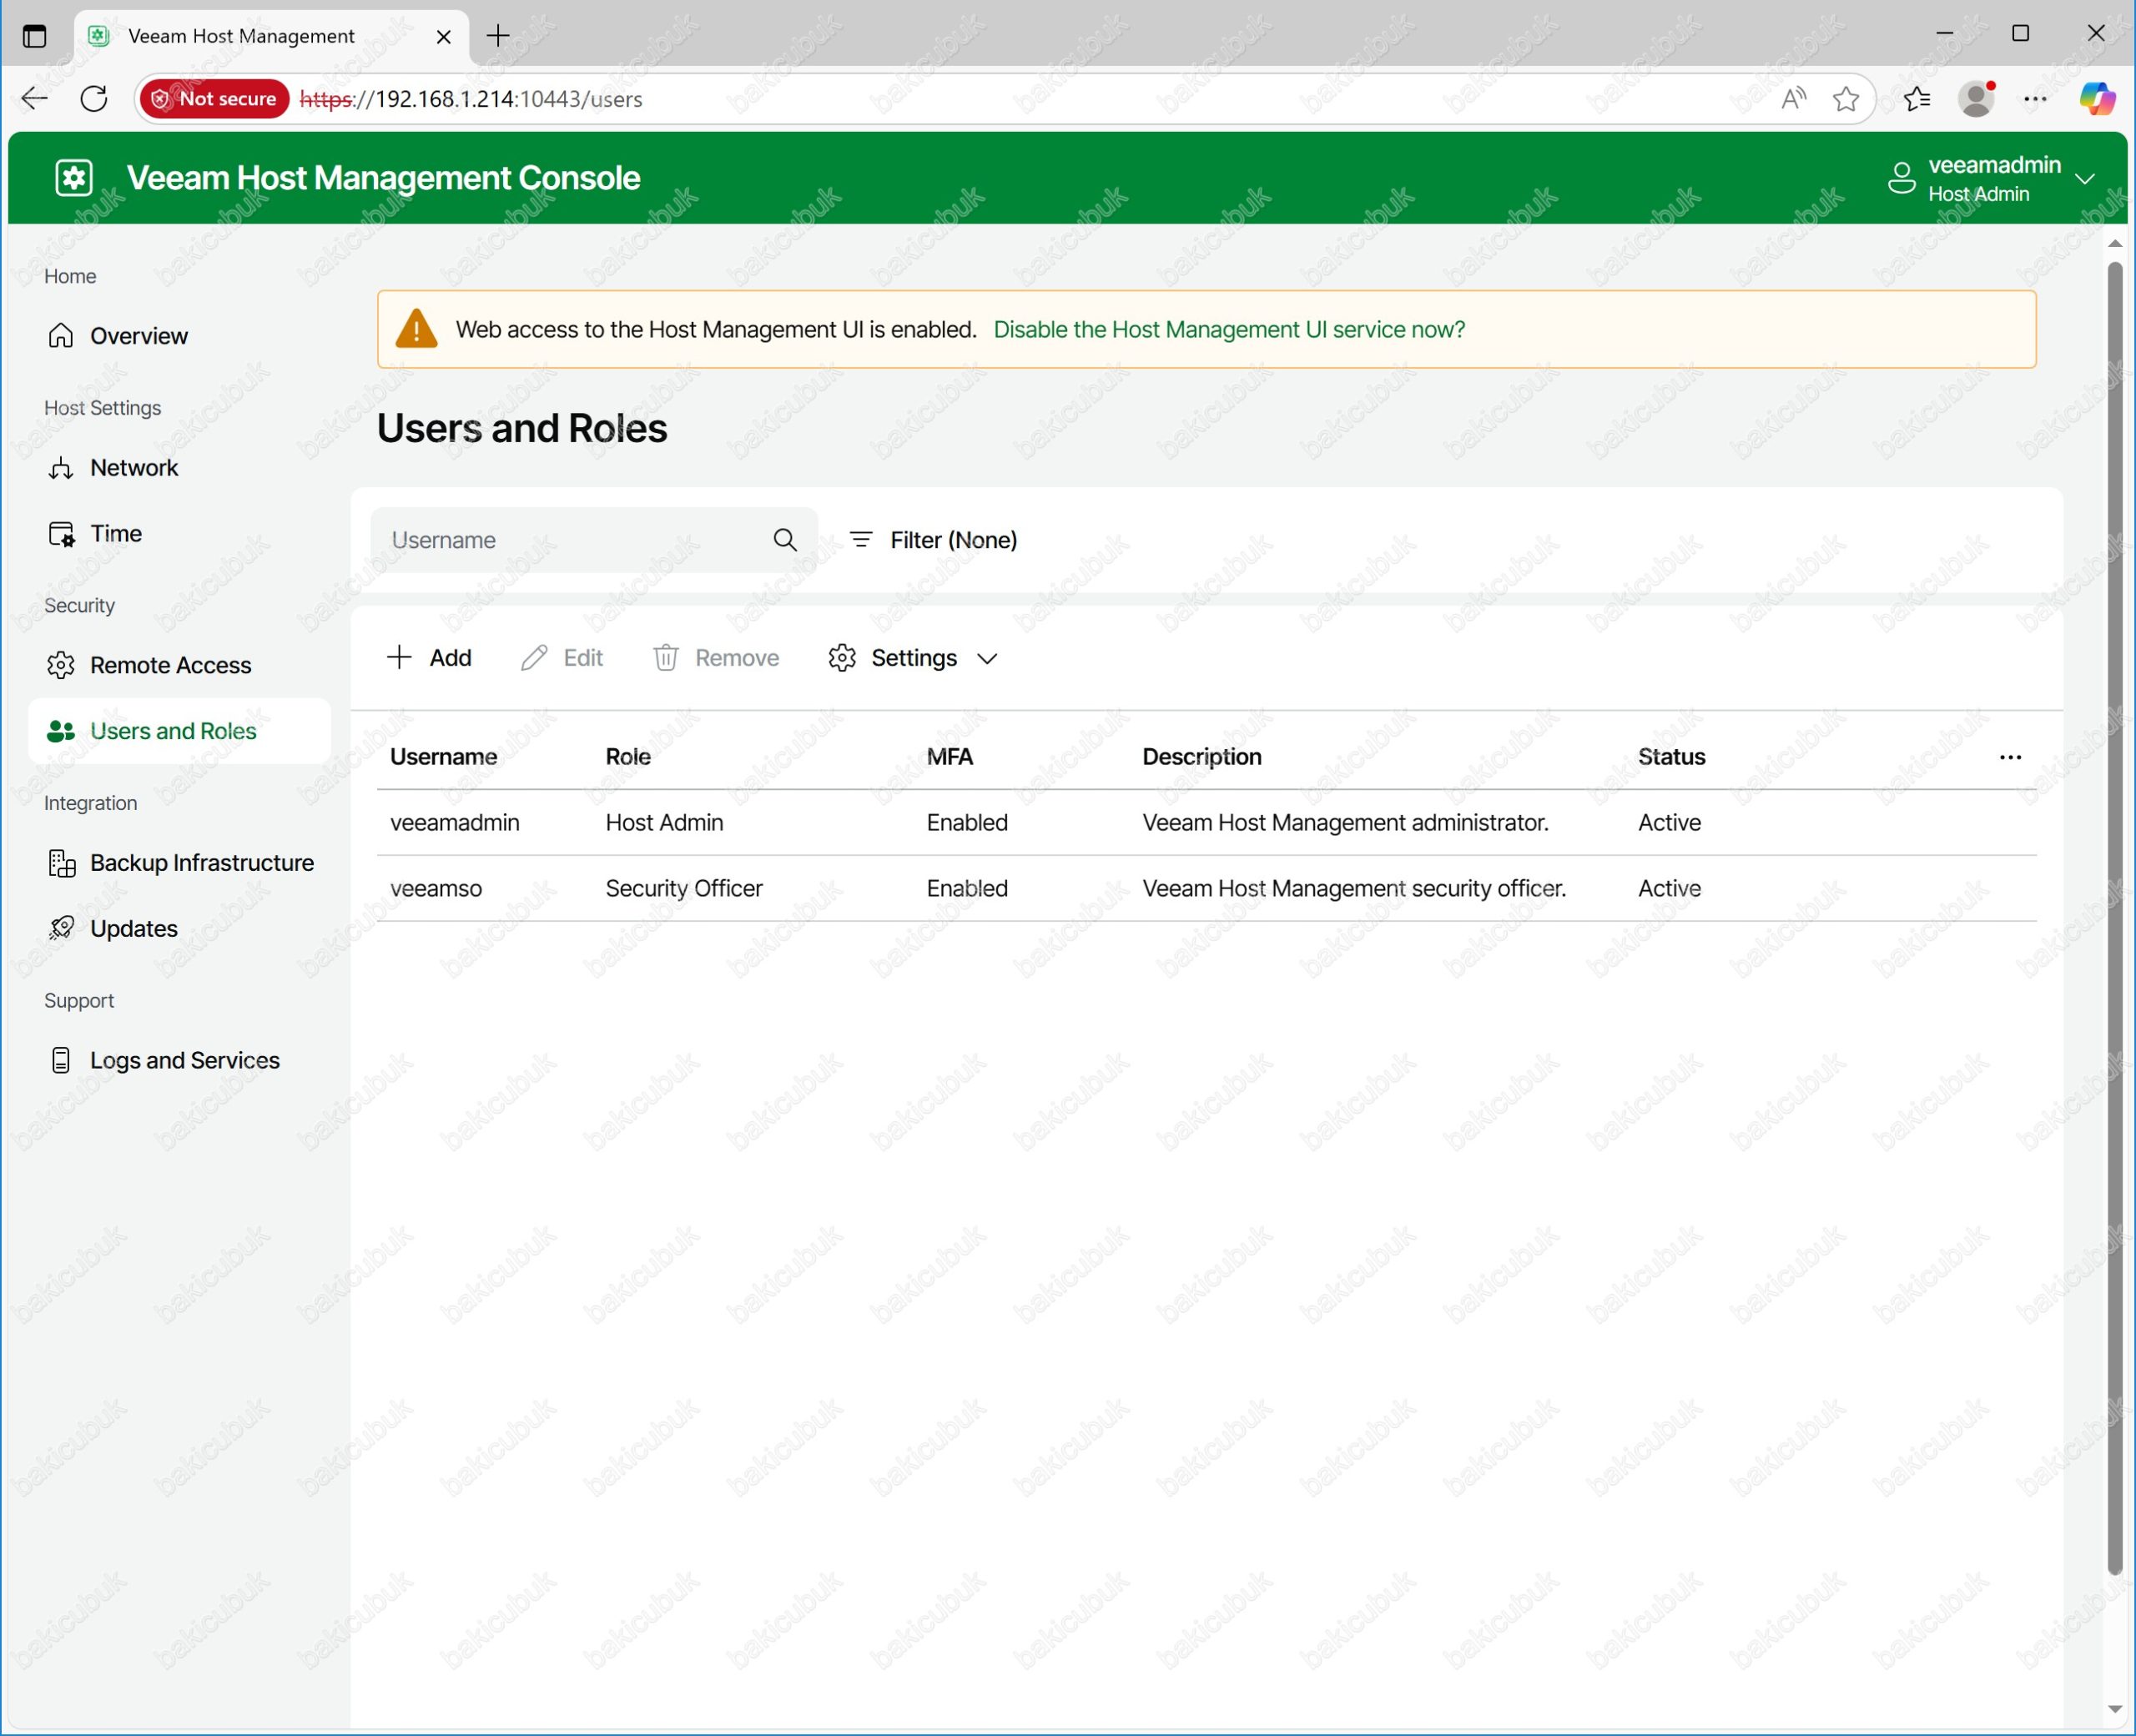Expand the Settings dropdown
The height and width of the screenshot is (1736, 2136).
coord(913,658)
